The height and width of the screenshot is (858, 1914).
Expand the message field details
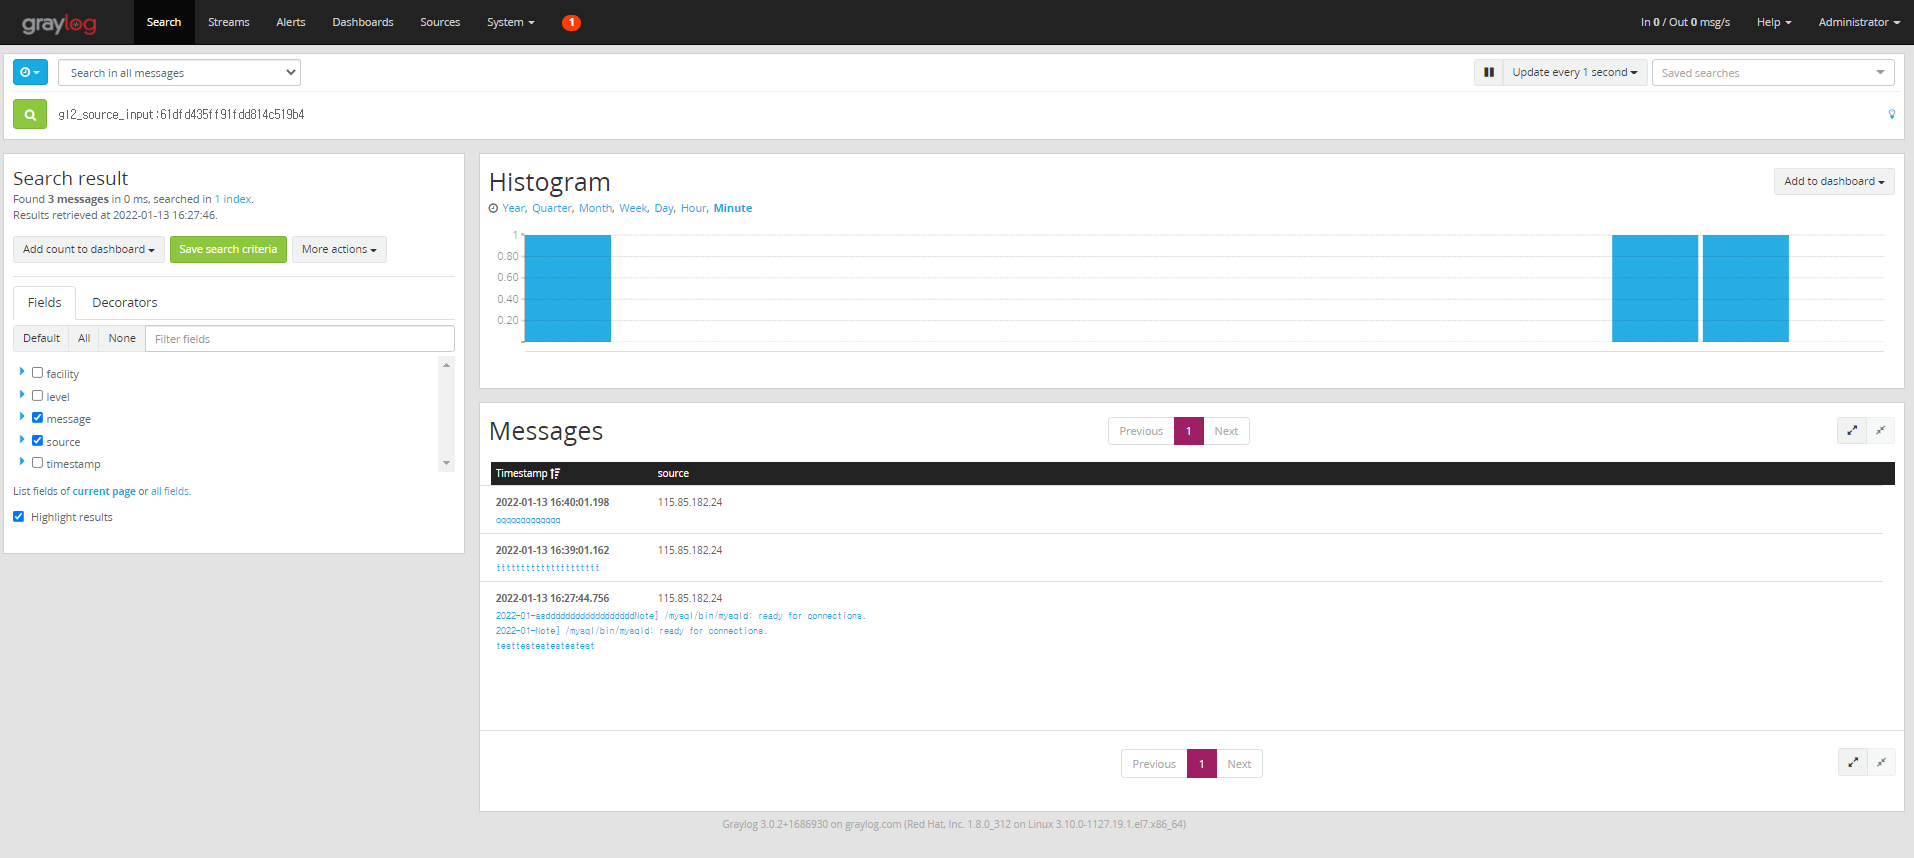point(22,416)
